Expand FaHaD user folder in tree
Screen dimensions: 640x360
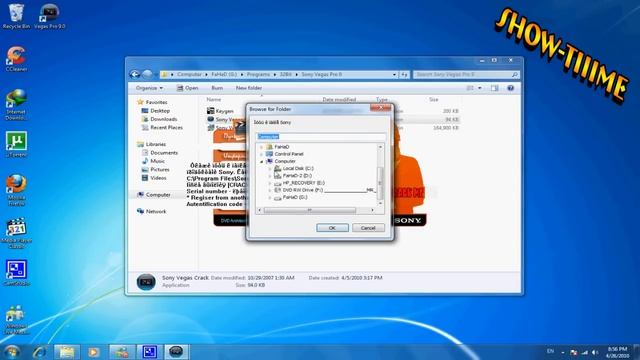[x=262, y=147]
